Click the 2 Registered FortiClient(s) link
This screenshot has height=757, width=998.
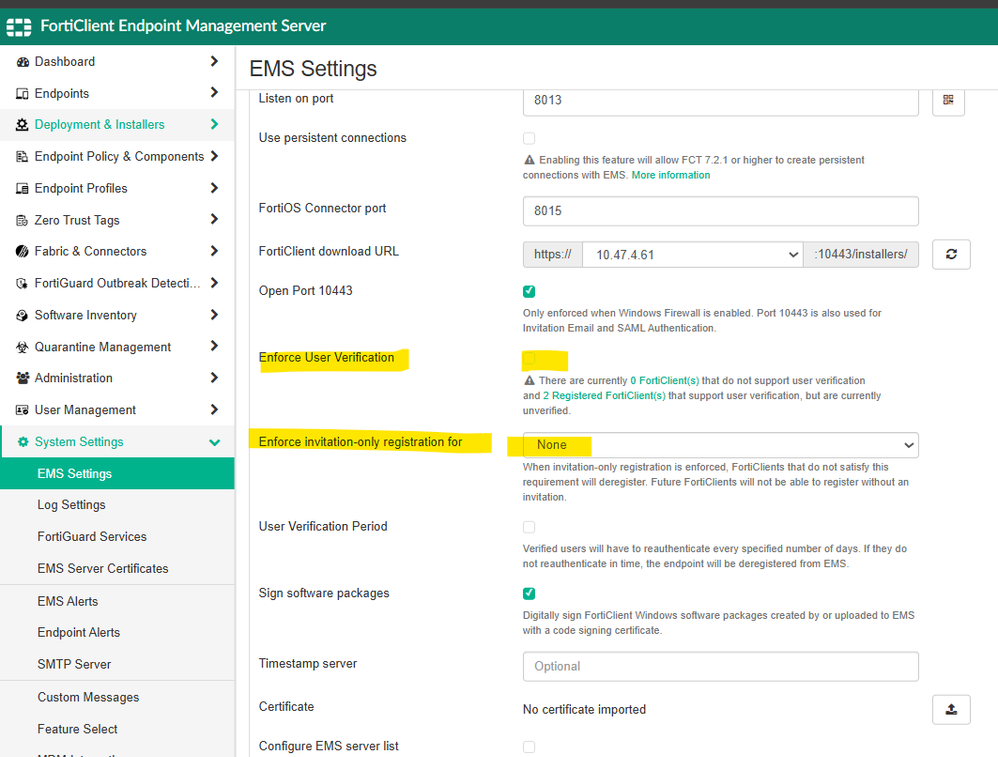pyautogui.click(x=607, y=396)
